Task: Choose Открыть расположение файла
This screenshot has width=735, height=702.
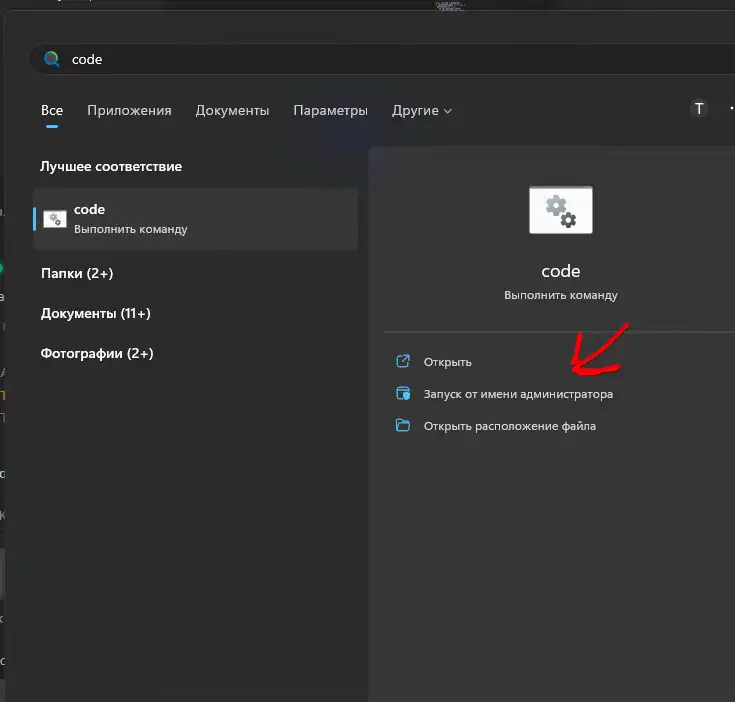Action: [x=510, y=426]
